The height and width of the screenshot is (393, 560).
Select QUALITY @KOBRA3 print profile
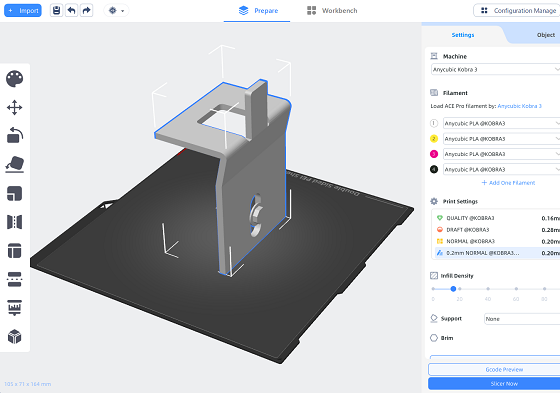[498, 218]
